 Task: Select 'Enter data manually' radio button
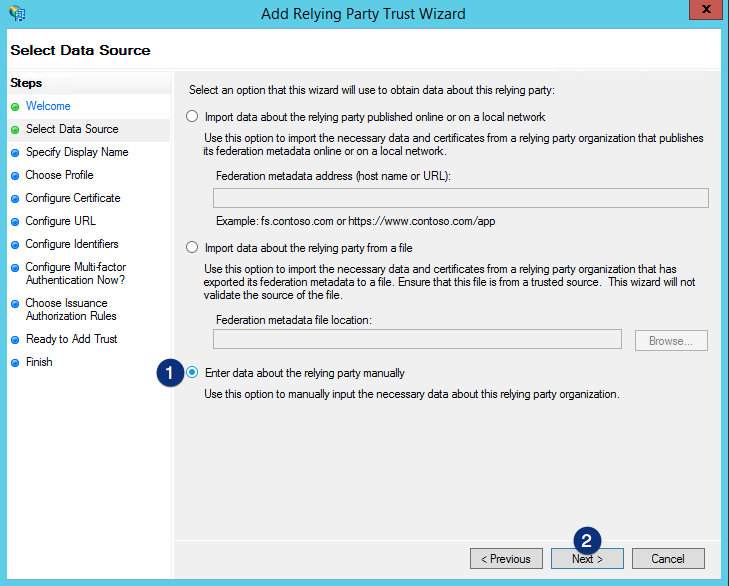192,373
